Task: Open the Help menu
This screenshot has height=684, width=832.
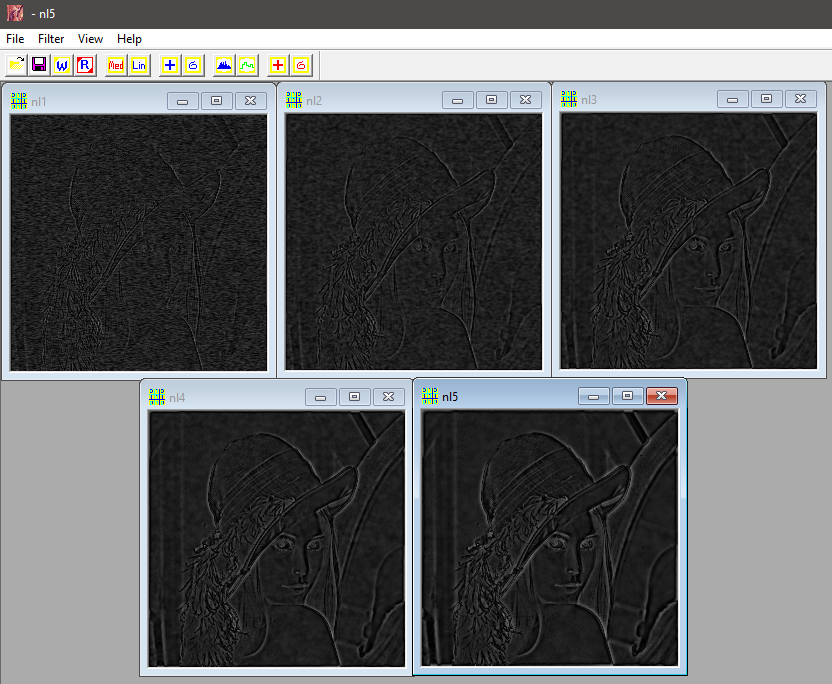Action: click(x=129, y=39)
